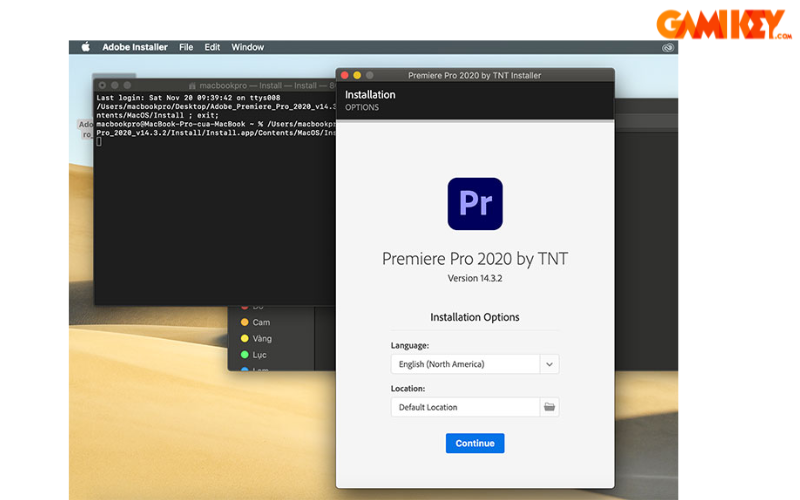Open the Window menu

tap(247, 47)
